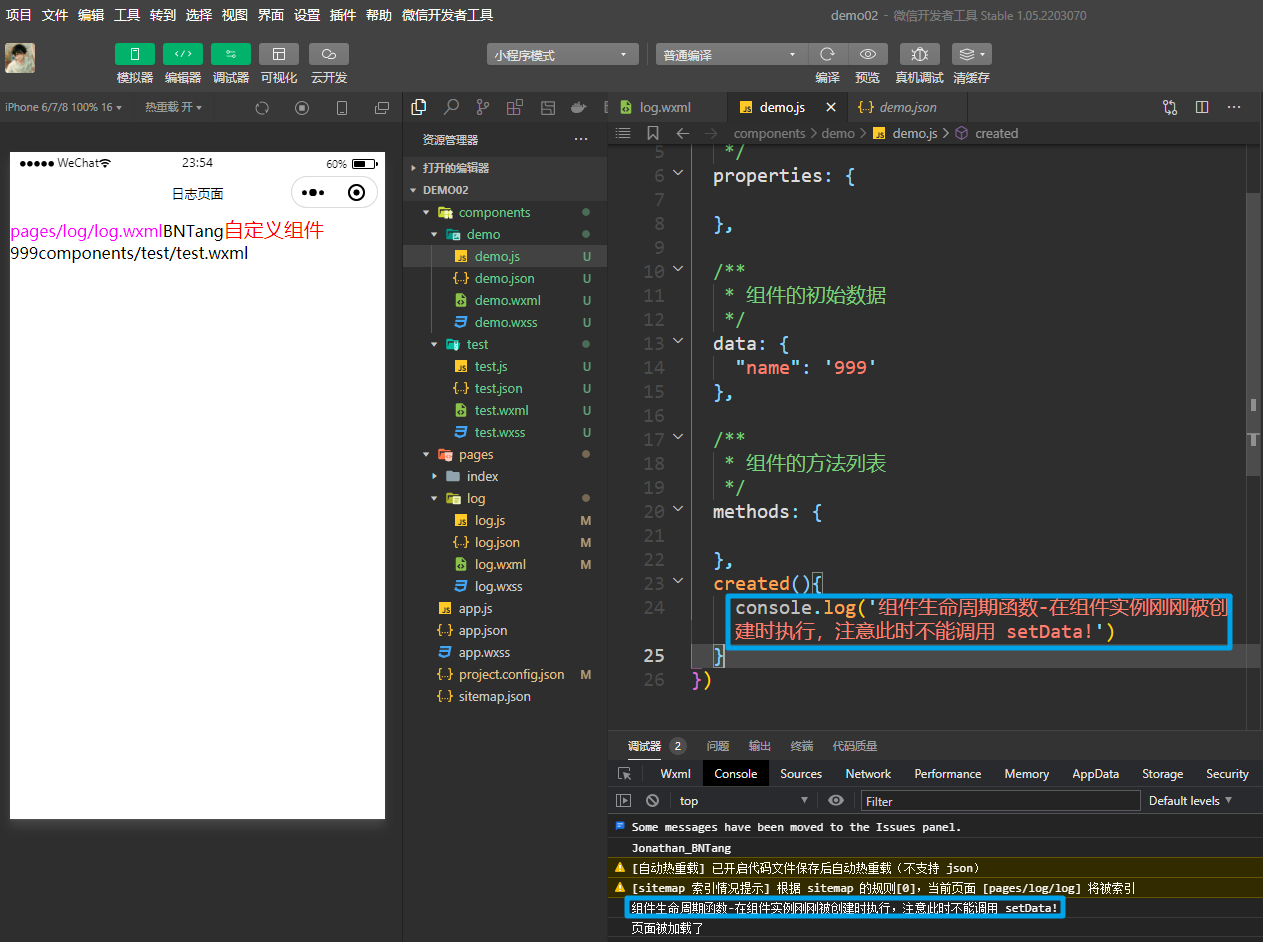This screenshot has height=942, width=1263.
Task: Open the 普通编译 compile mode dropdown
Action: [731, 55]
